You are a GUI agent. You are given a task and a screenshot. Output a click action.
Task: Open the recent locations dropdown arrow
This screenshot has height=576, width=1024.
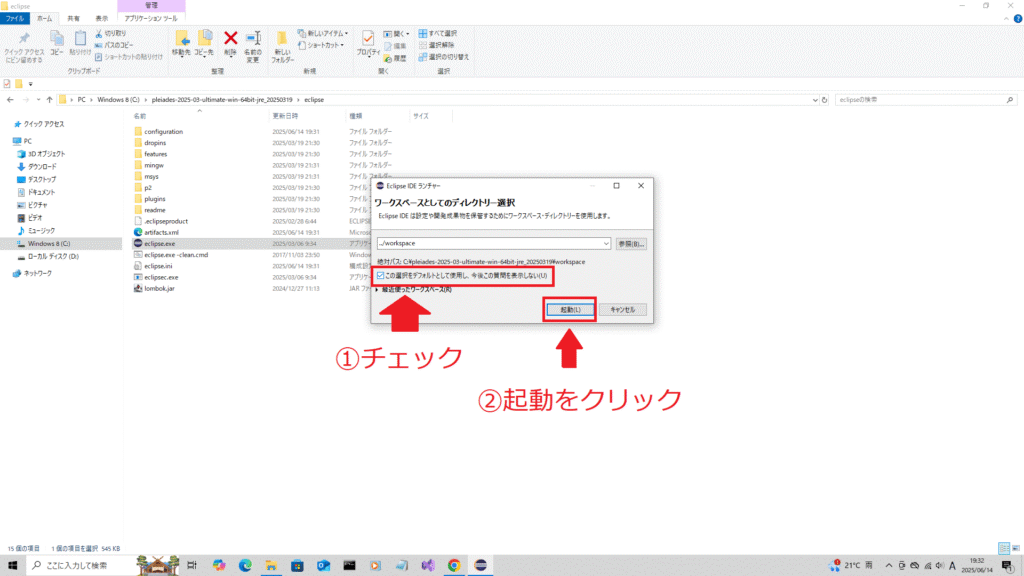(x=38, y=100)
